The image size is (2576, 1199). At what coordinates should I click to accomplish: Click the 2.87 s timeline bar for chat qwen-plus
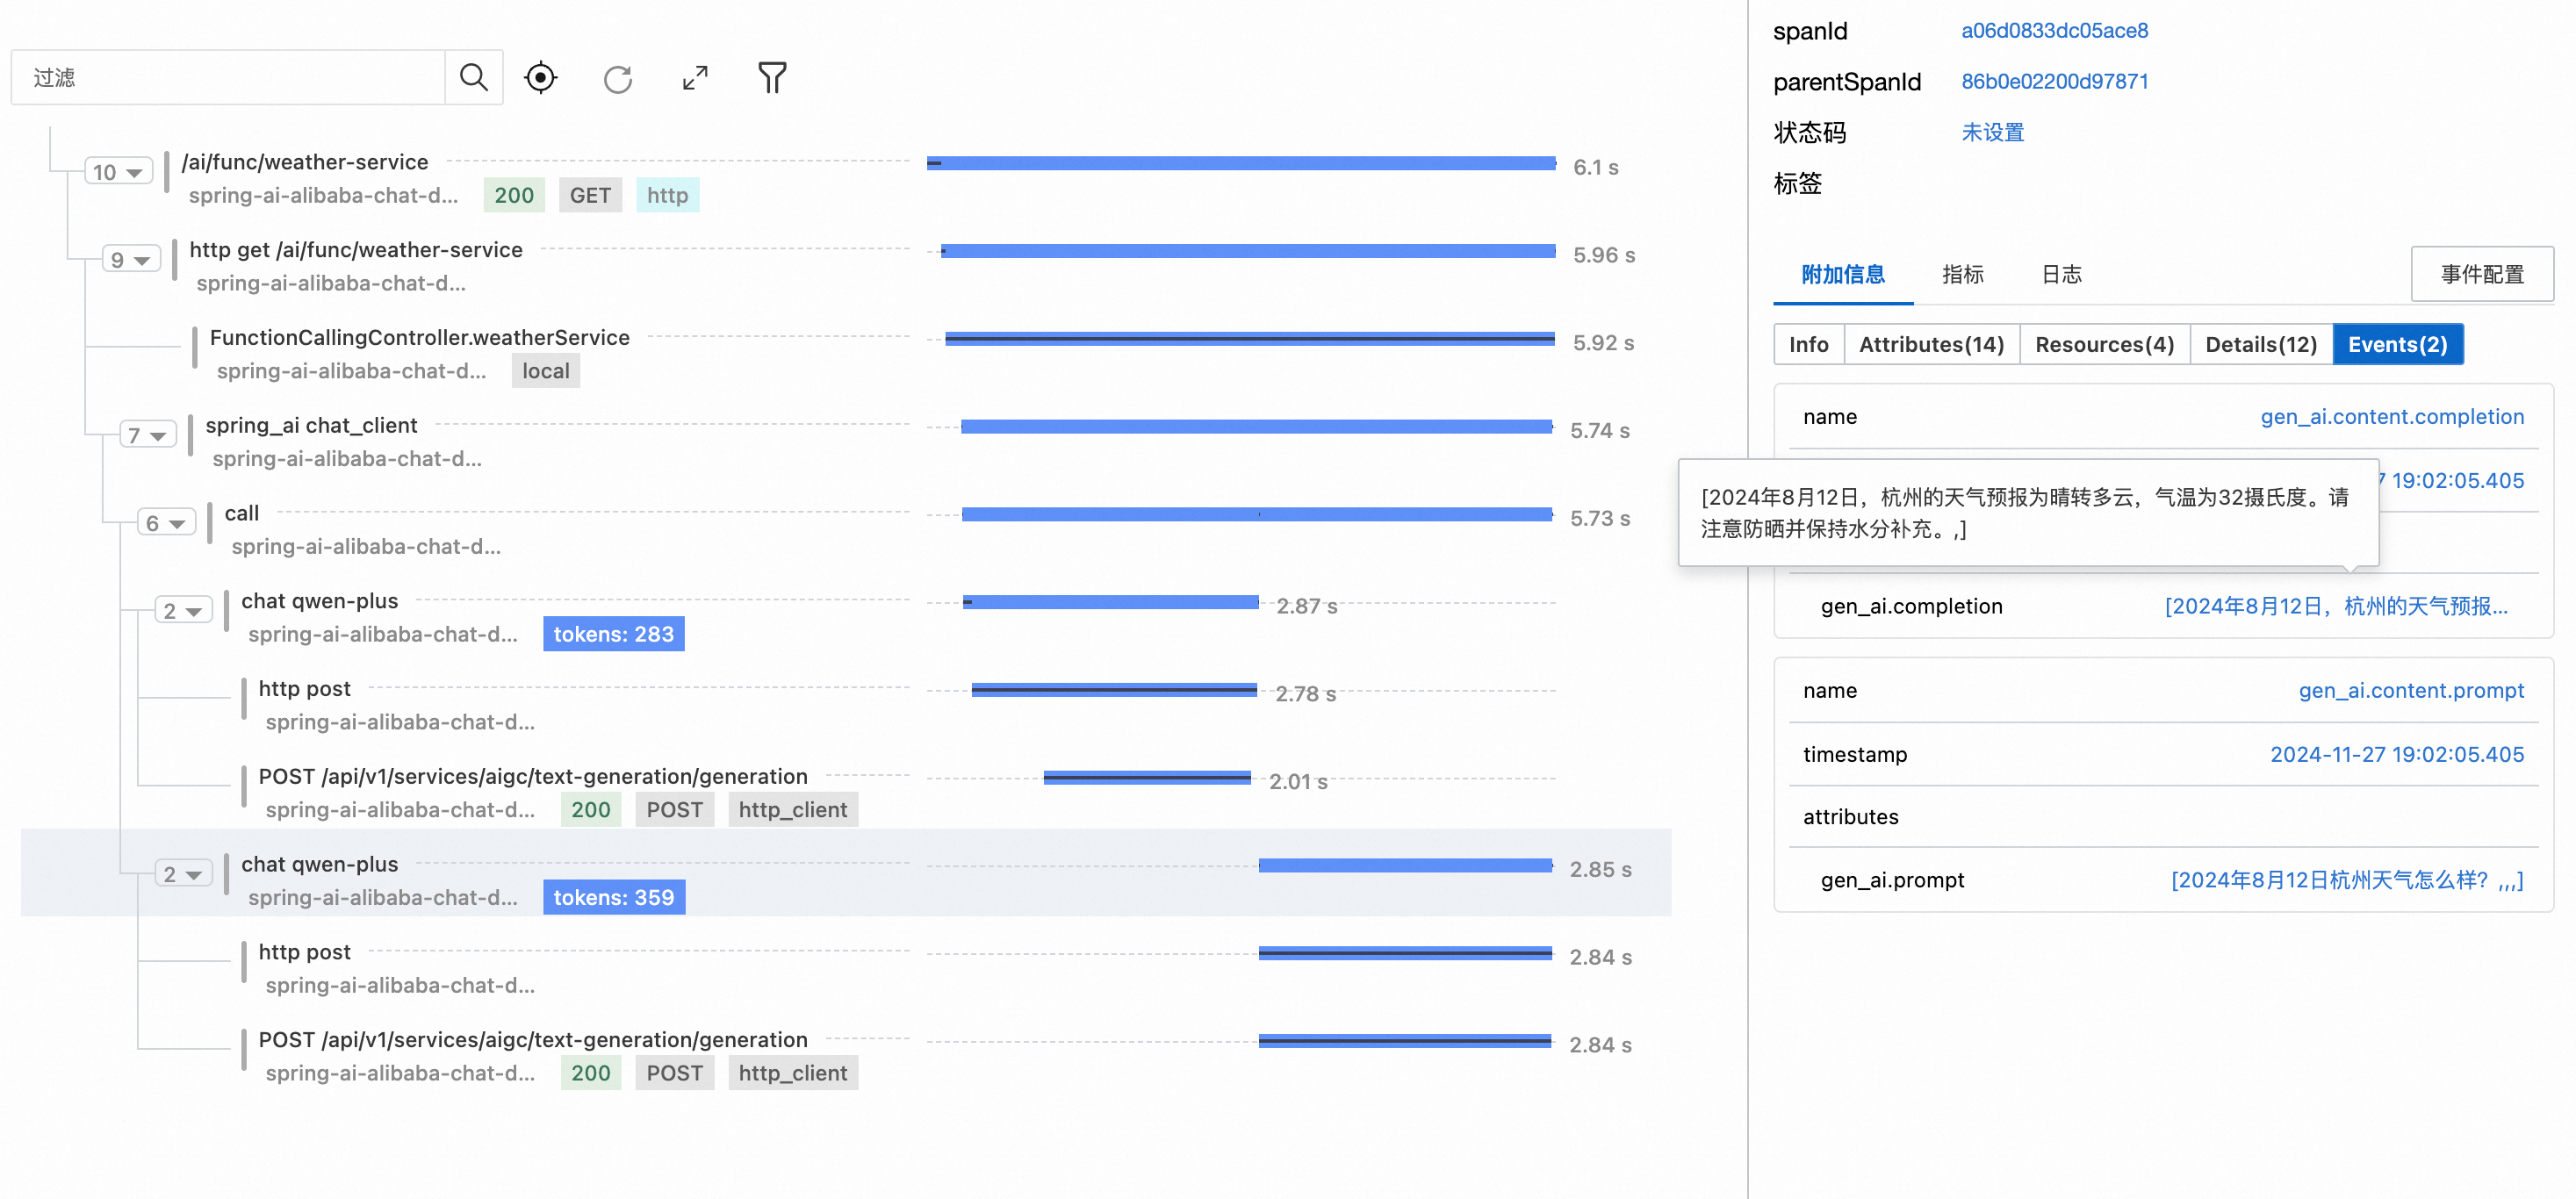coord(1110,601)
